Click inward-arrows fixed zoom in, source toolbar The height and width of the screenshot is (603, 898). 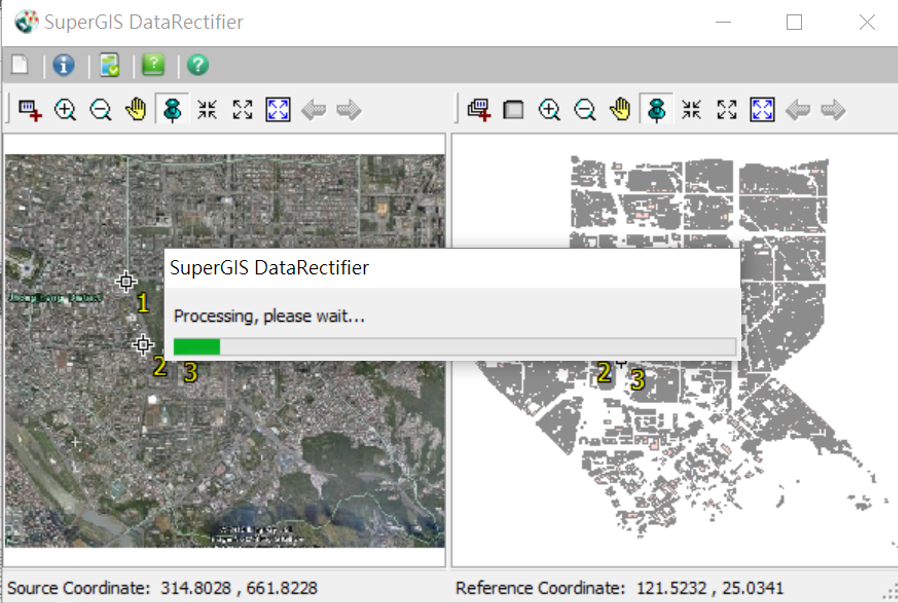[x=207, y=109]
